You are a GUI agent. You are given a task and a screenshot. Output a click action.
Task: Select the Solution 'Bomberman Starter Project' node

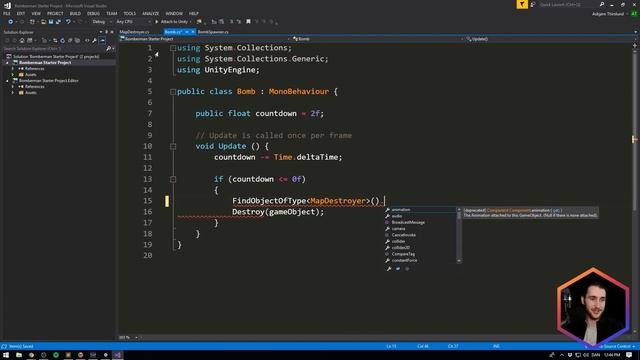[x=56, y=57]
